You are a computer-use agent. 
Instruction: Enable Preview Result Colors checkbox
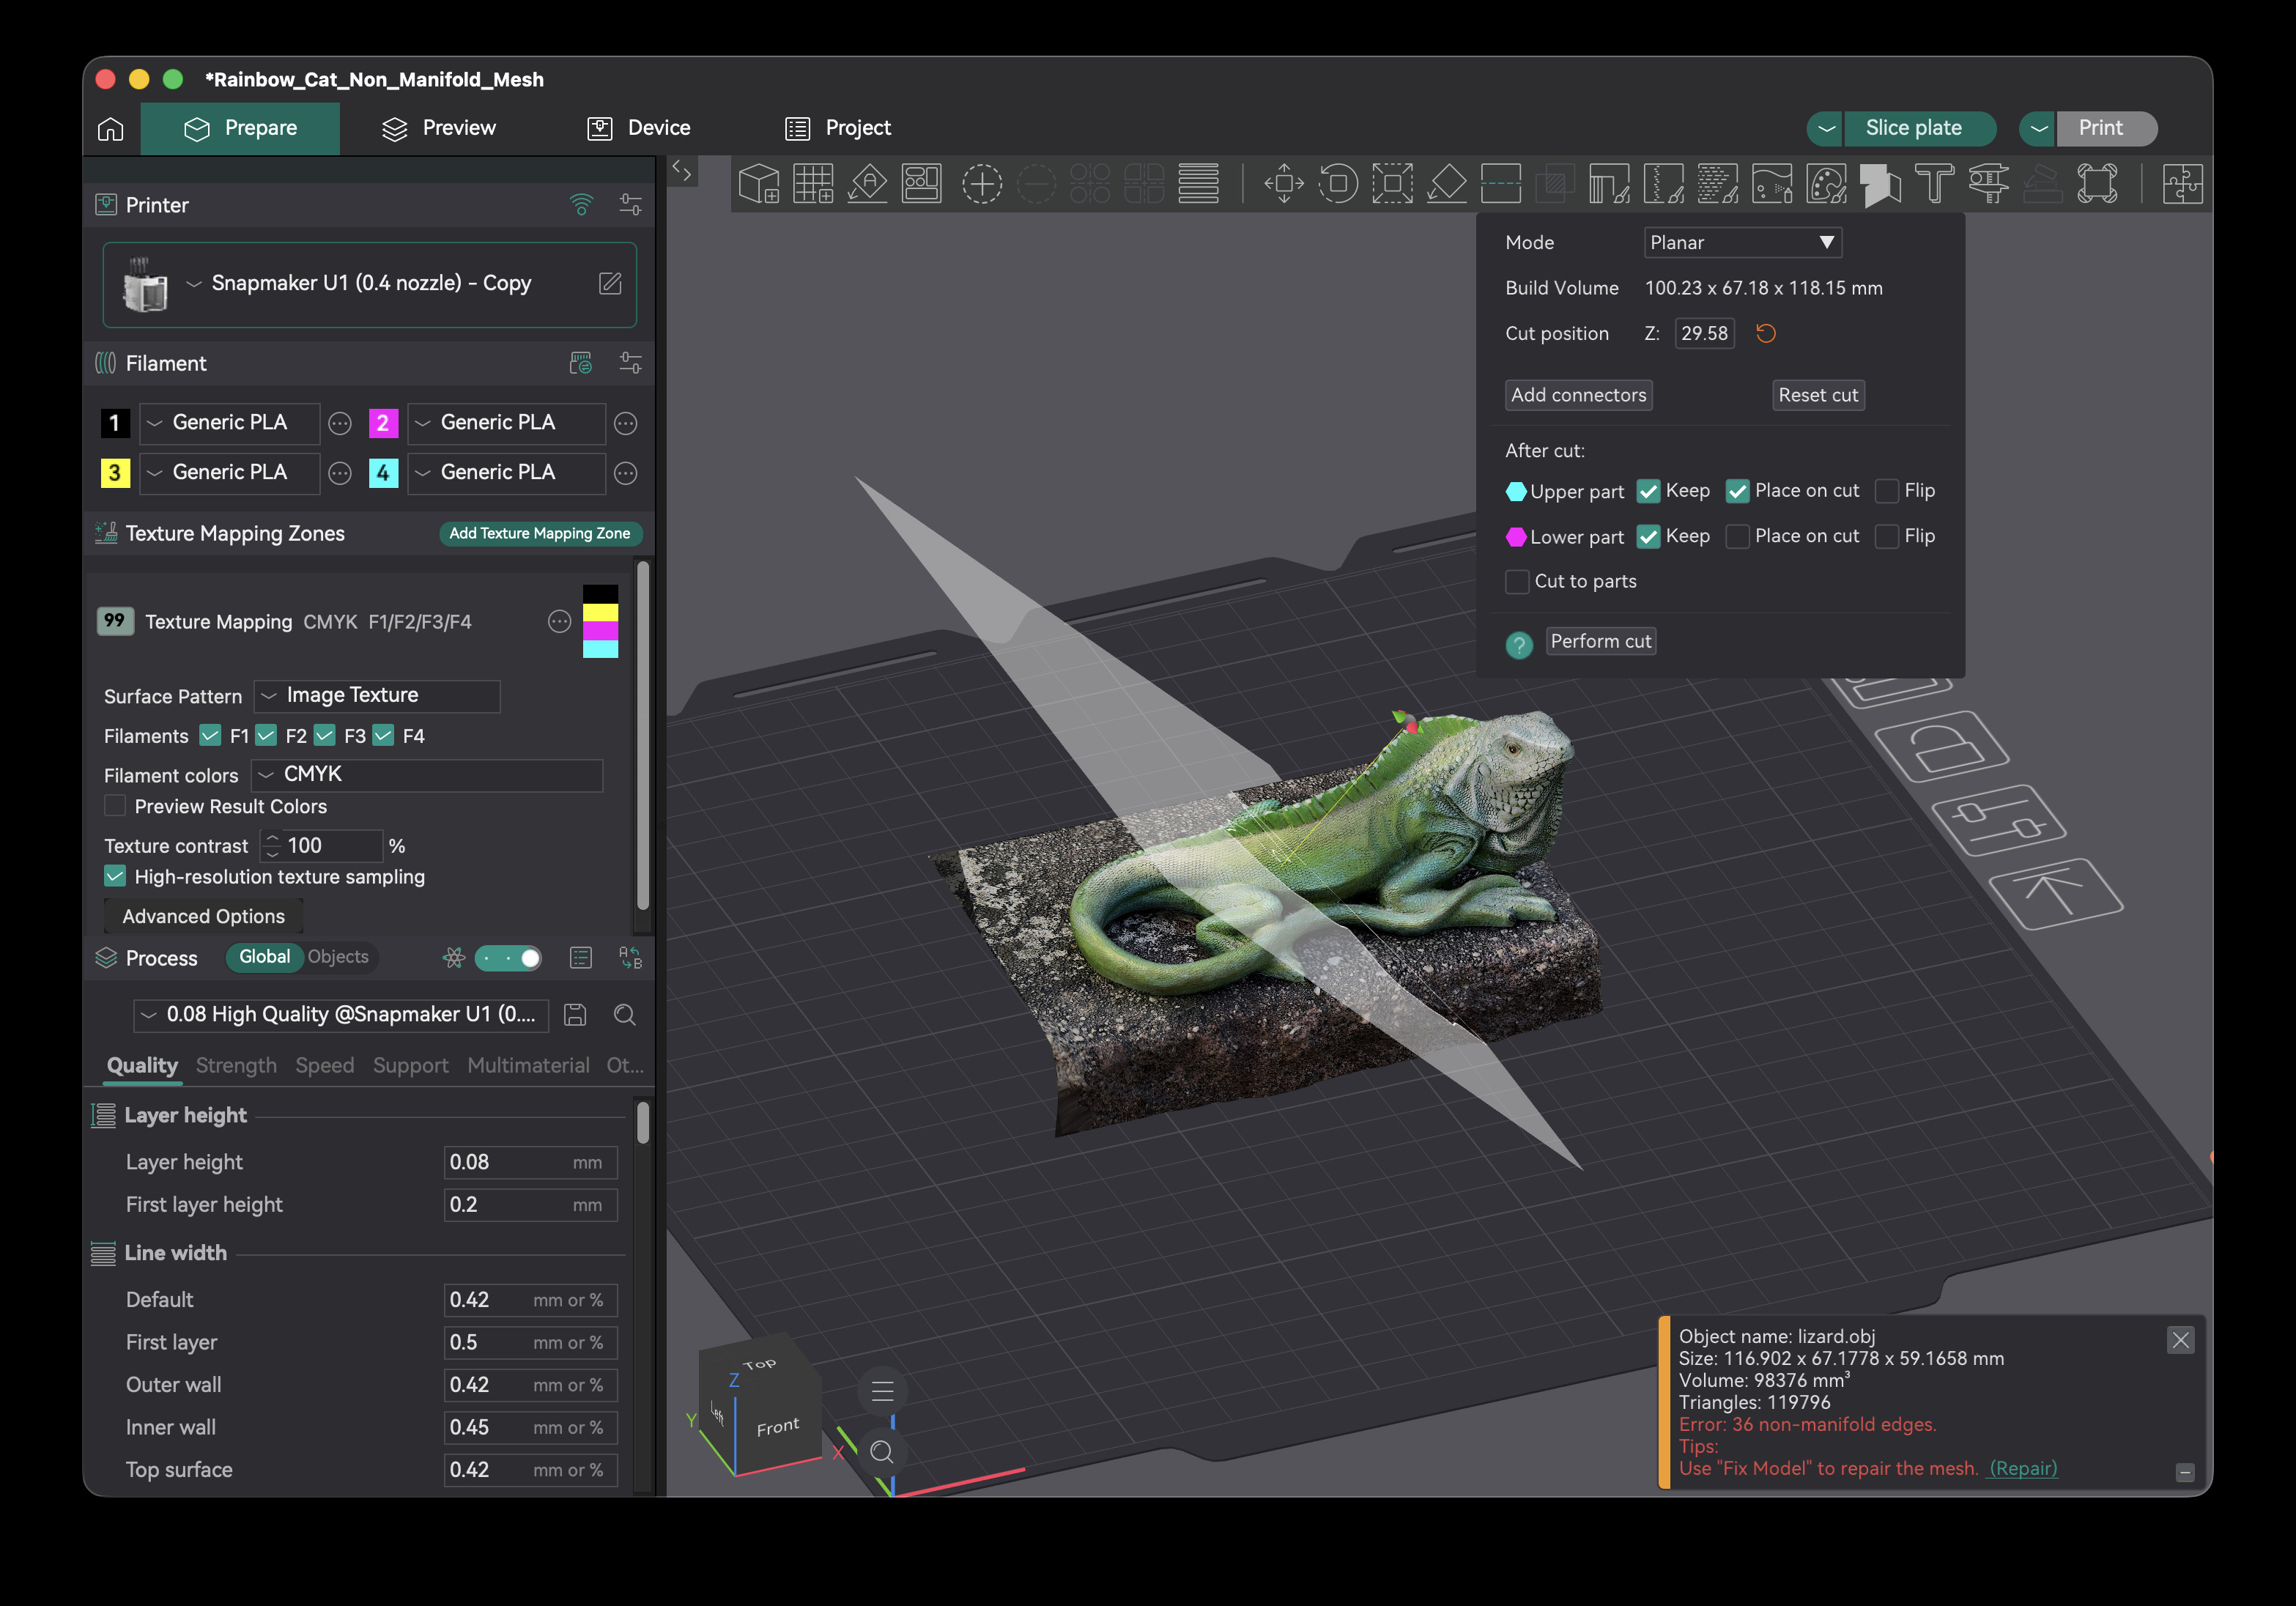(x=115, y=806)
